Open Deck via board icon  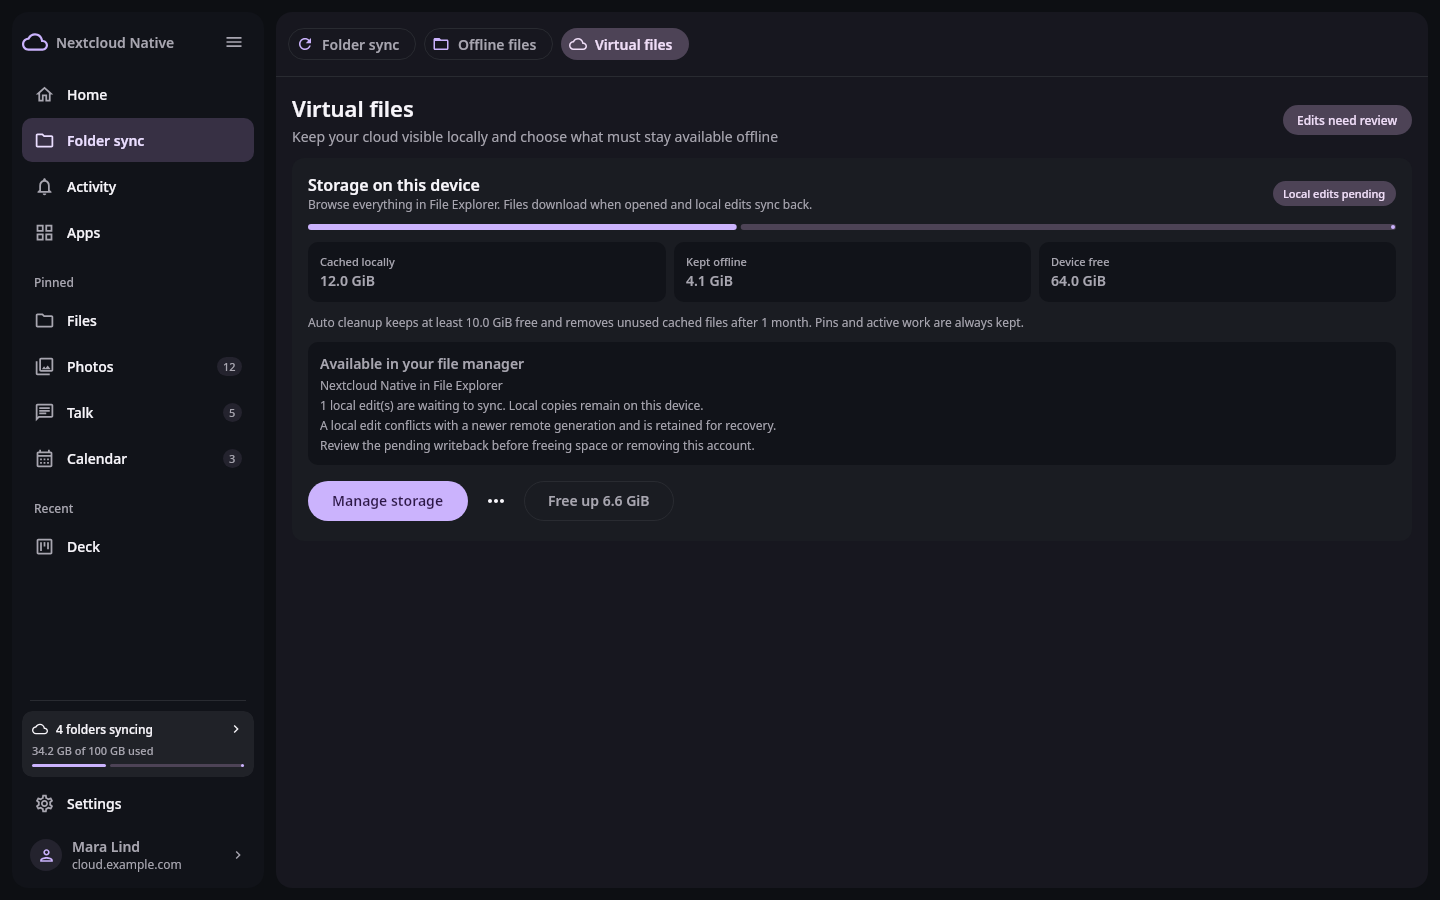pyautogui.click(x=44, y=547)
